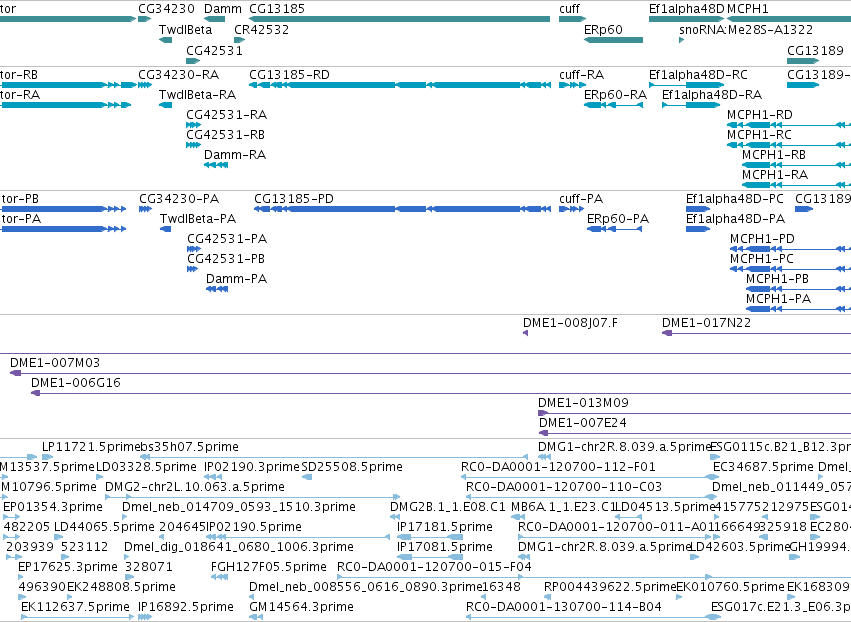Screen dimensions: 851x622
Task: Click the RC0-DA0001-120700-112-F01 EST label
Action: (x=558, y=467)
